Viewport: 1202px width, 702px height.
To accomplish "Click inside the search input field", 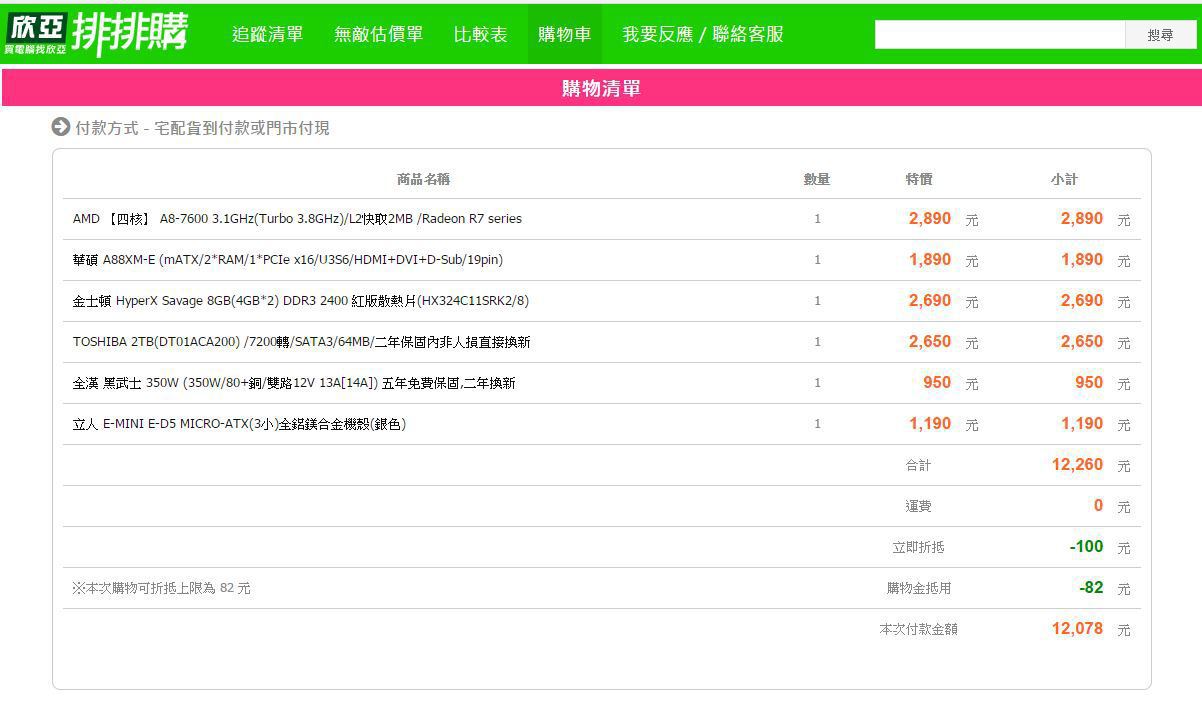I will click(x=999, y=35).
